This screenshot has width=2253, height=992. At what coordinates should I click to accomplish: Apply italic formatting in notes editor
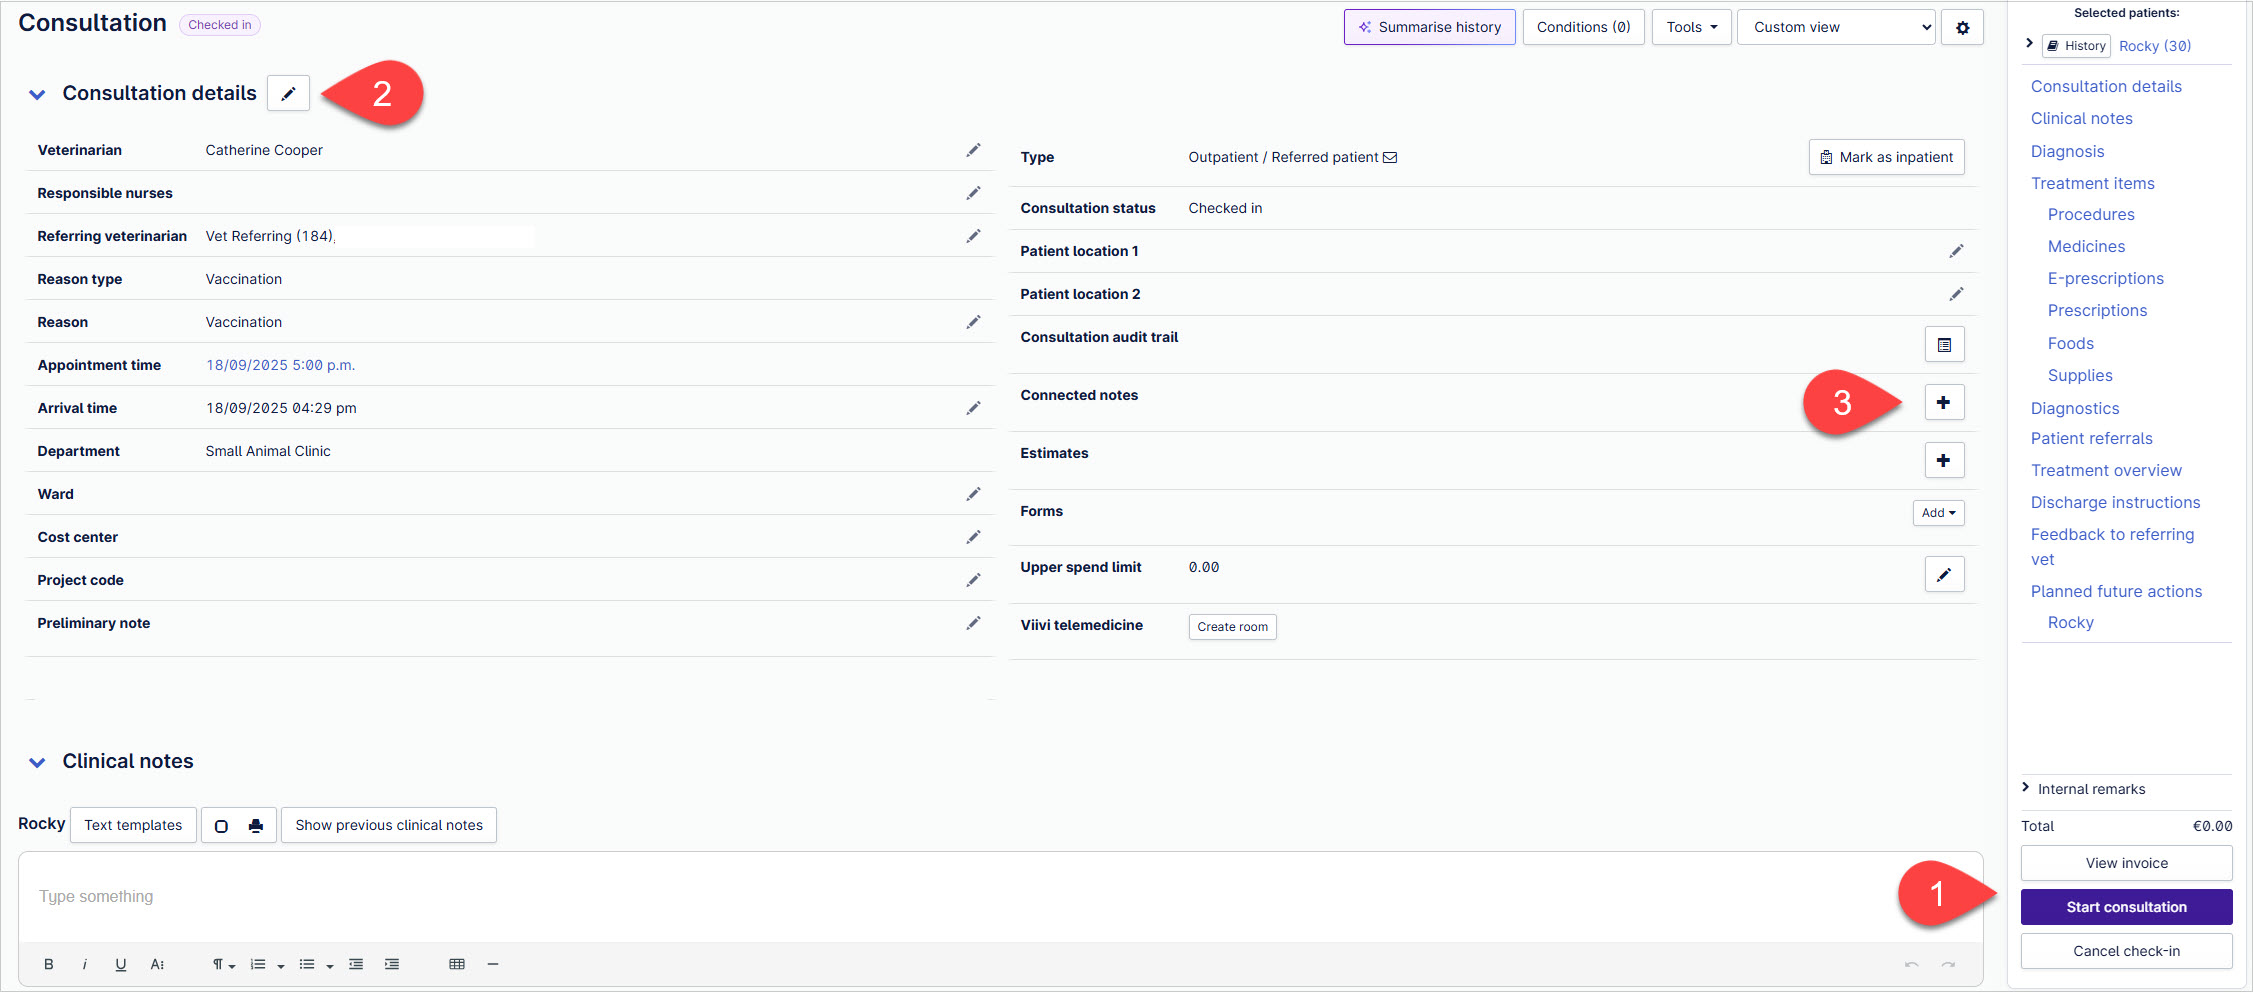[x=85, y=964]
